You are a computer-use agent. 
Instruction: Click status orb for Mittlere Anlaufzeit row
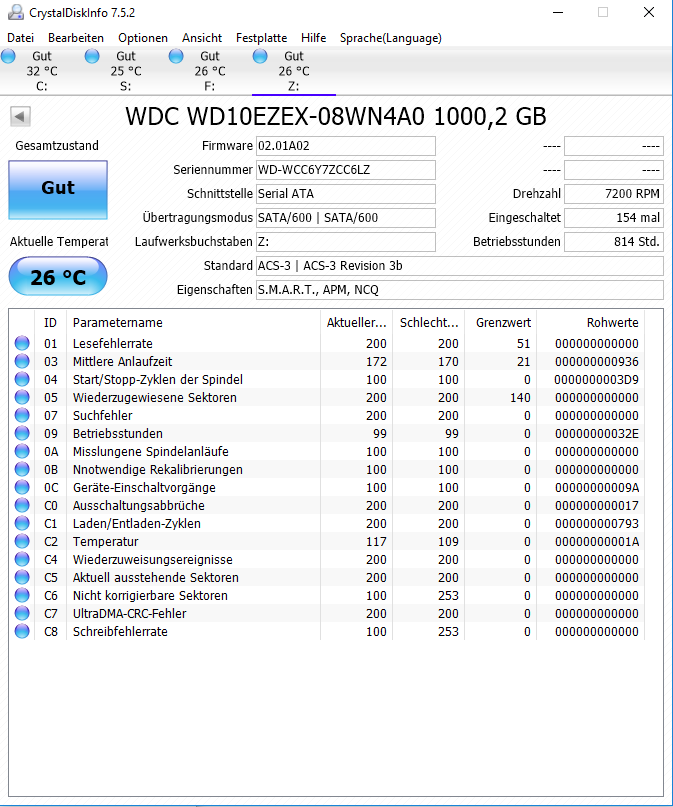[22, 361]
